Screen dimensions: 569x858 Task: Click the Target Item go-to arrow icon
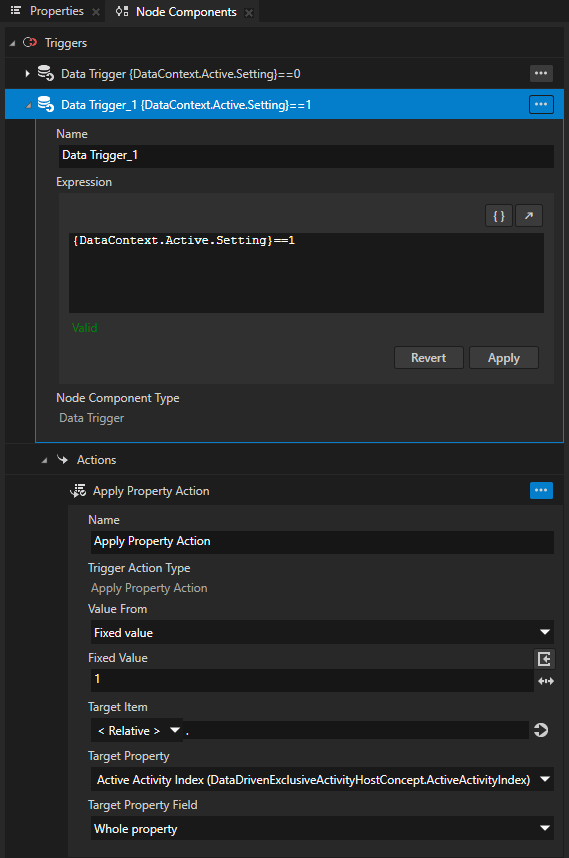(x=541, y=730)
